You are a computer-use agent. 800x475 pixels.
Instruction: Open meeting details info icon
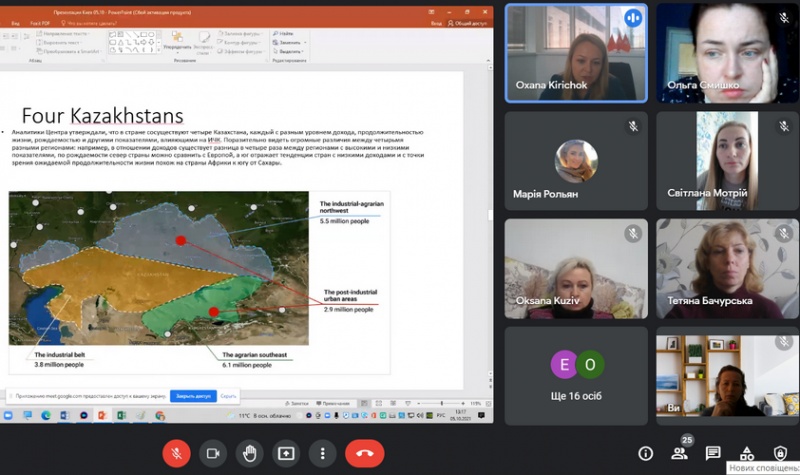tap(645, 454)
